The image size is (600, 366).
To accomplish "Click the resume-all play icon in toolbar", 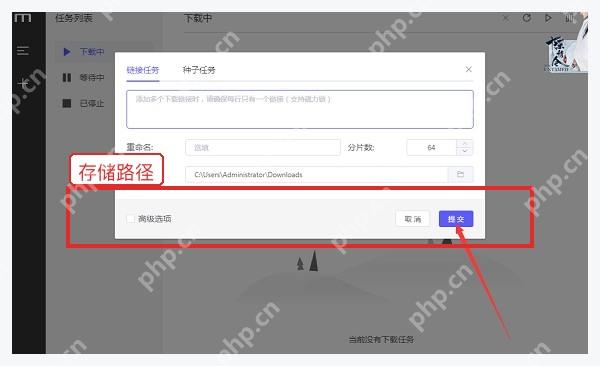I will [x=548, y=18].
